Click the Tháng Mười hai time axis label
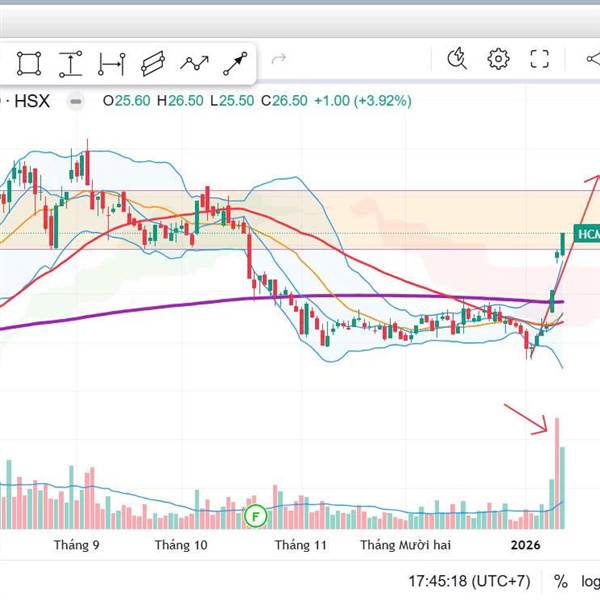600x600 pixels. pos(406,545)
